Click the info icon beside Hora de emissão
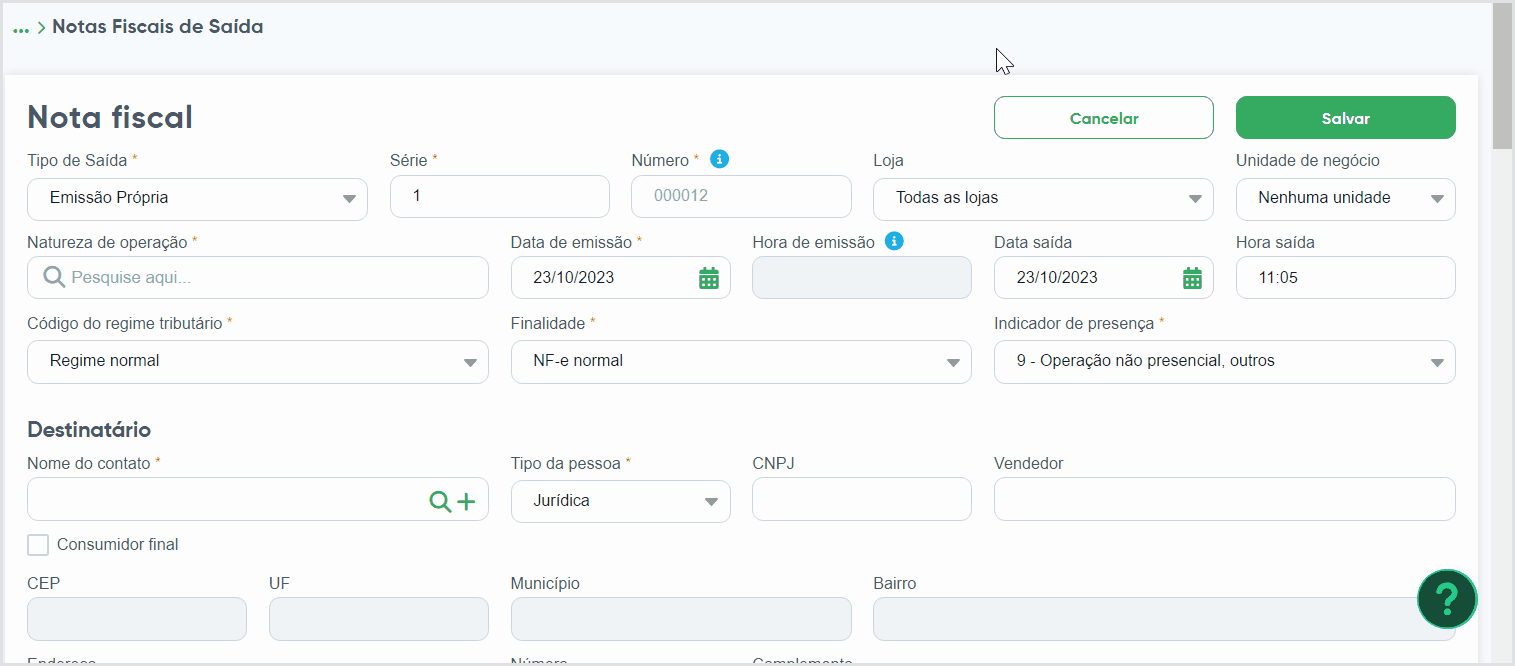This screenshot has width=1515, height=666. click(x=895, y=241)
